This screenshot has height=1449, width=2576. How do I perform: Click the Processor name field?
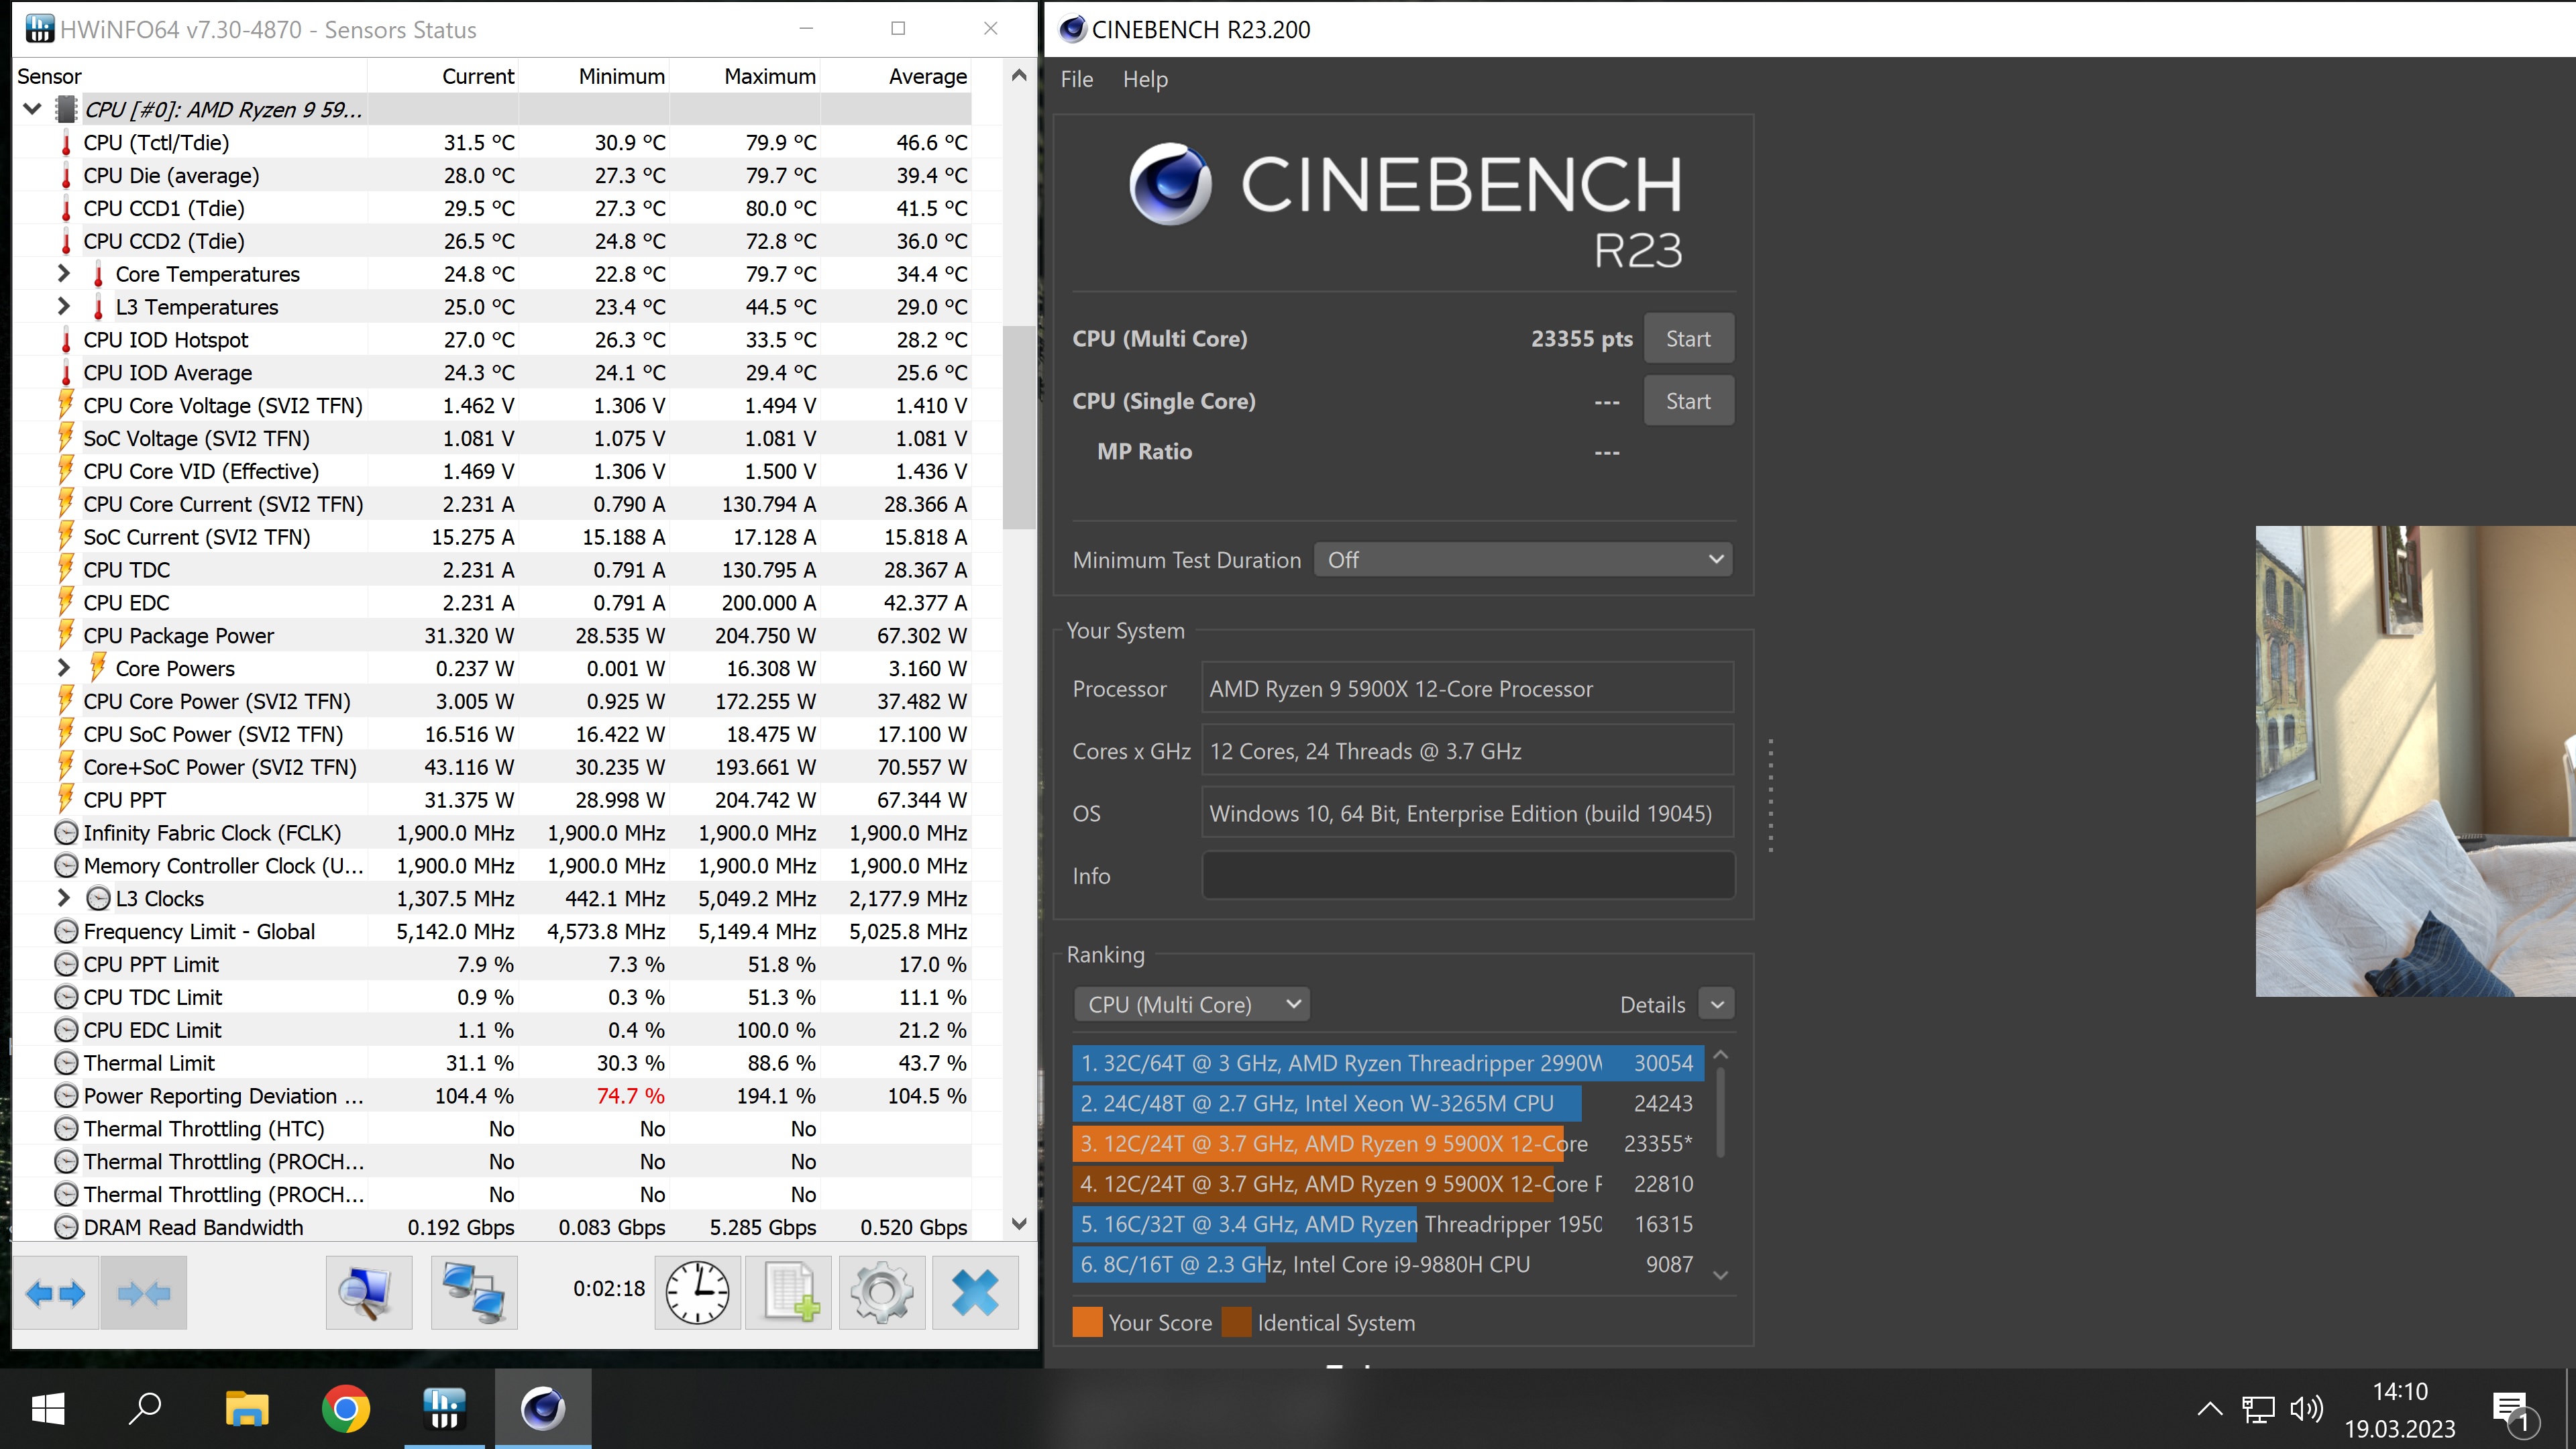click(1467, 689)
